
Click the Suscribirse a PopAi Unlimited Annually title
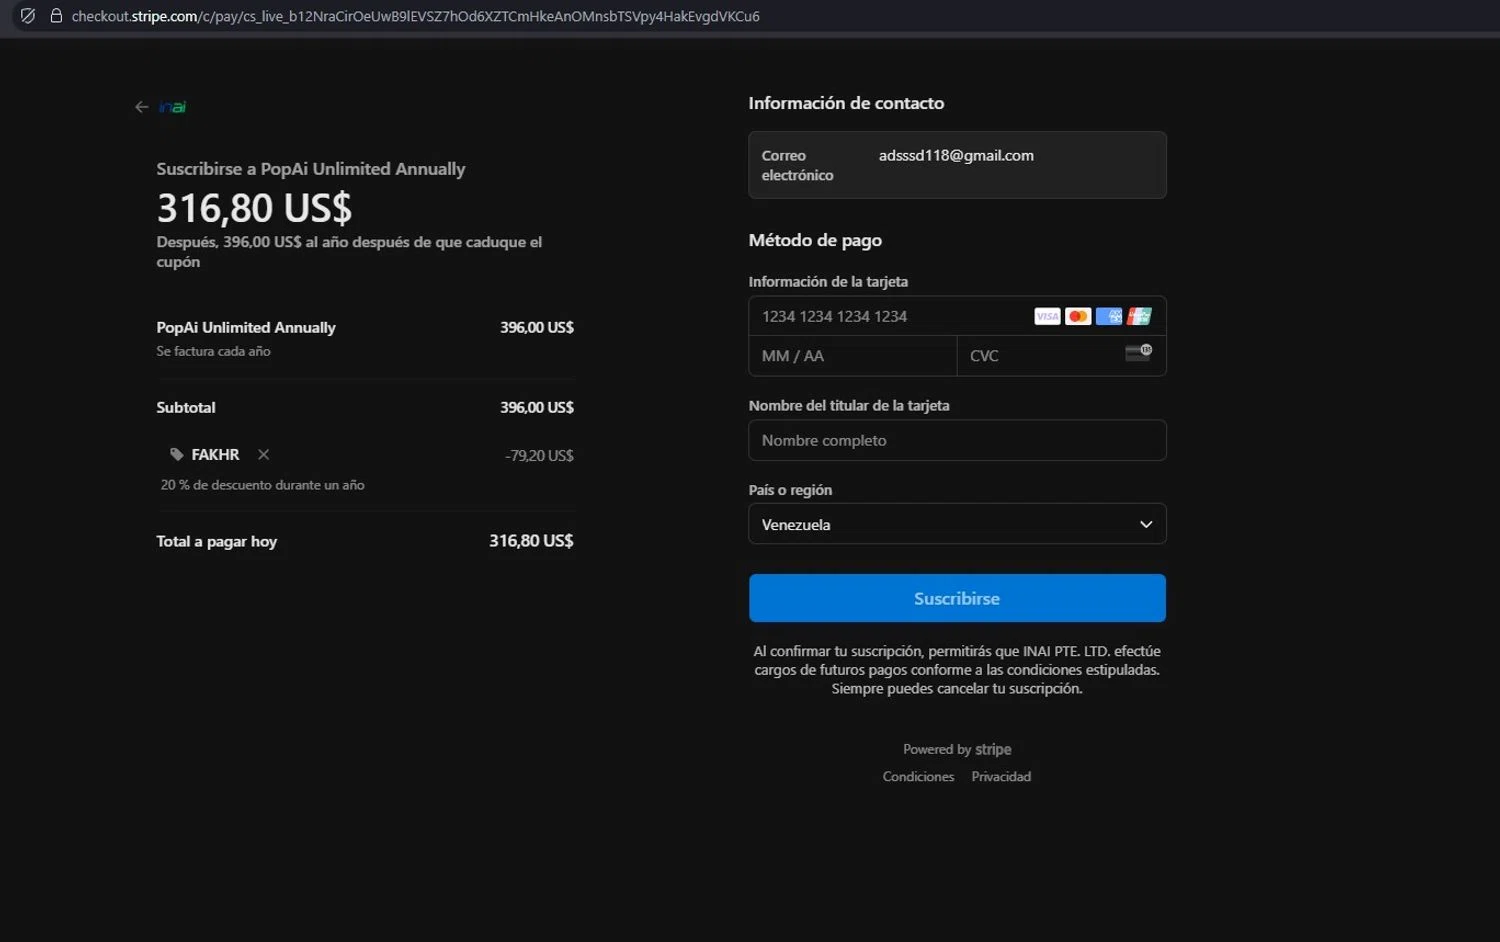tap(311, 169)
